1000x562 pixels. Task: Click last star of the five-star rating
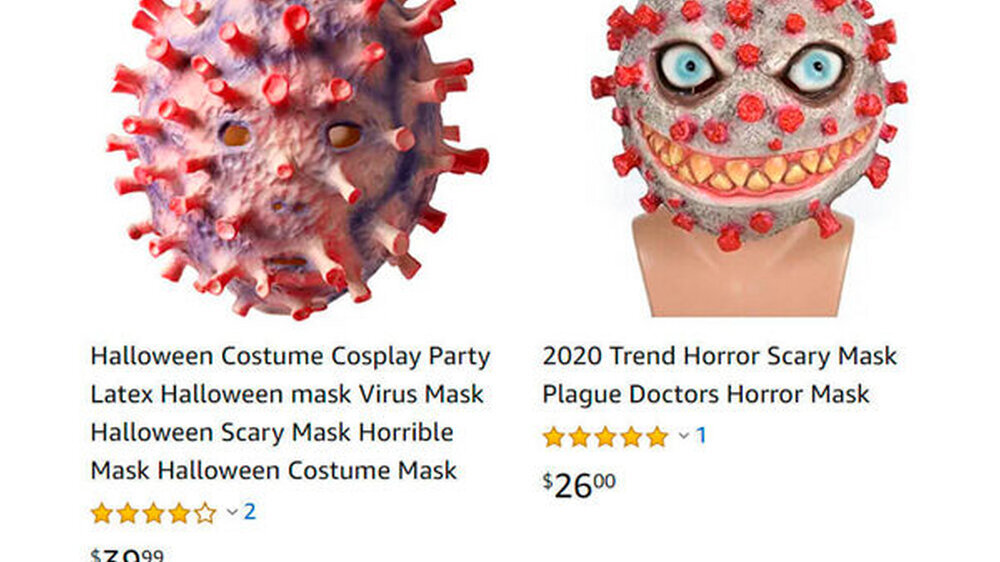[x=657, y=437]
